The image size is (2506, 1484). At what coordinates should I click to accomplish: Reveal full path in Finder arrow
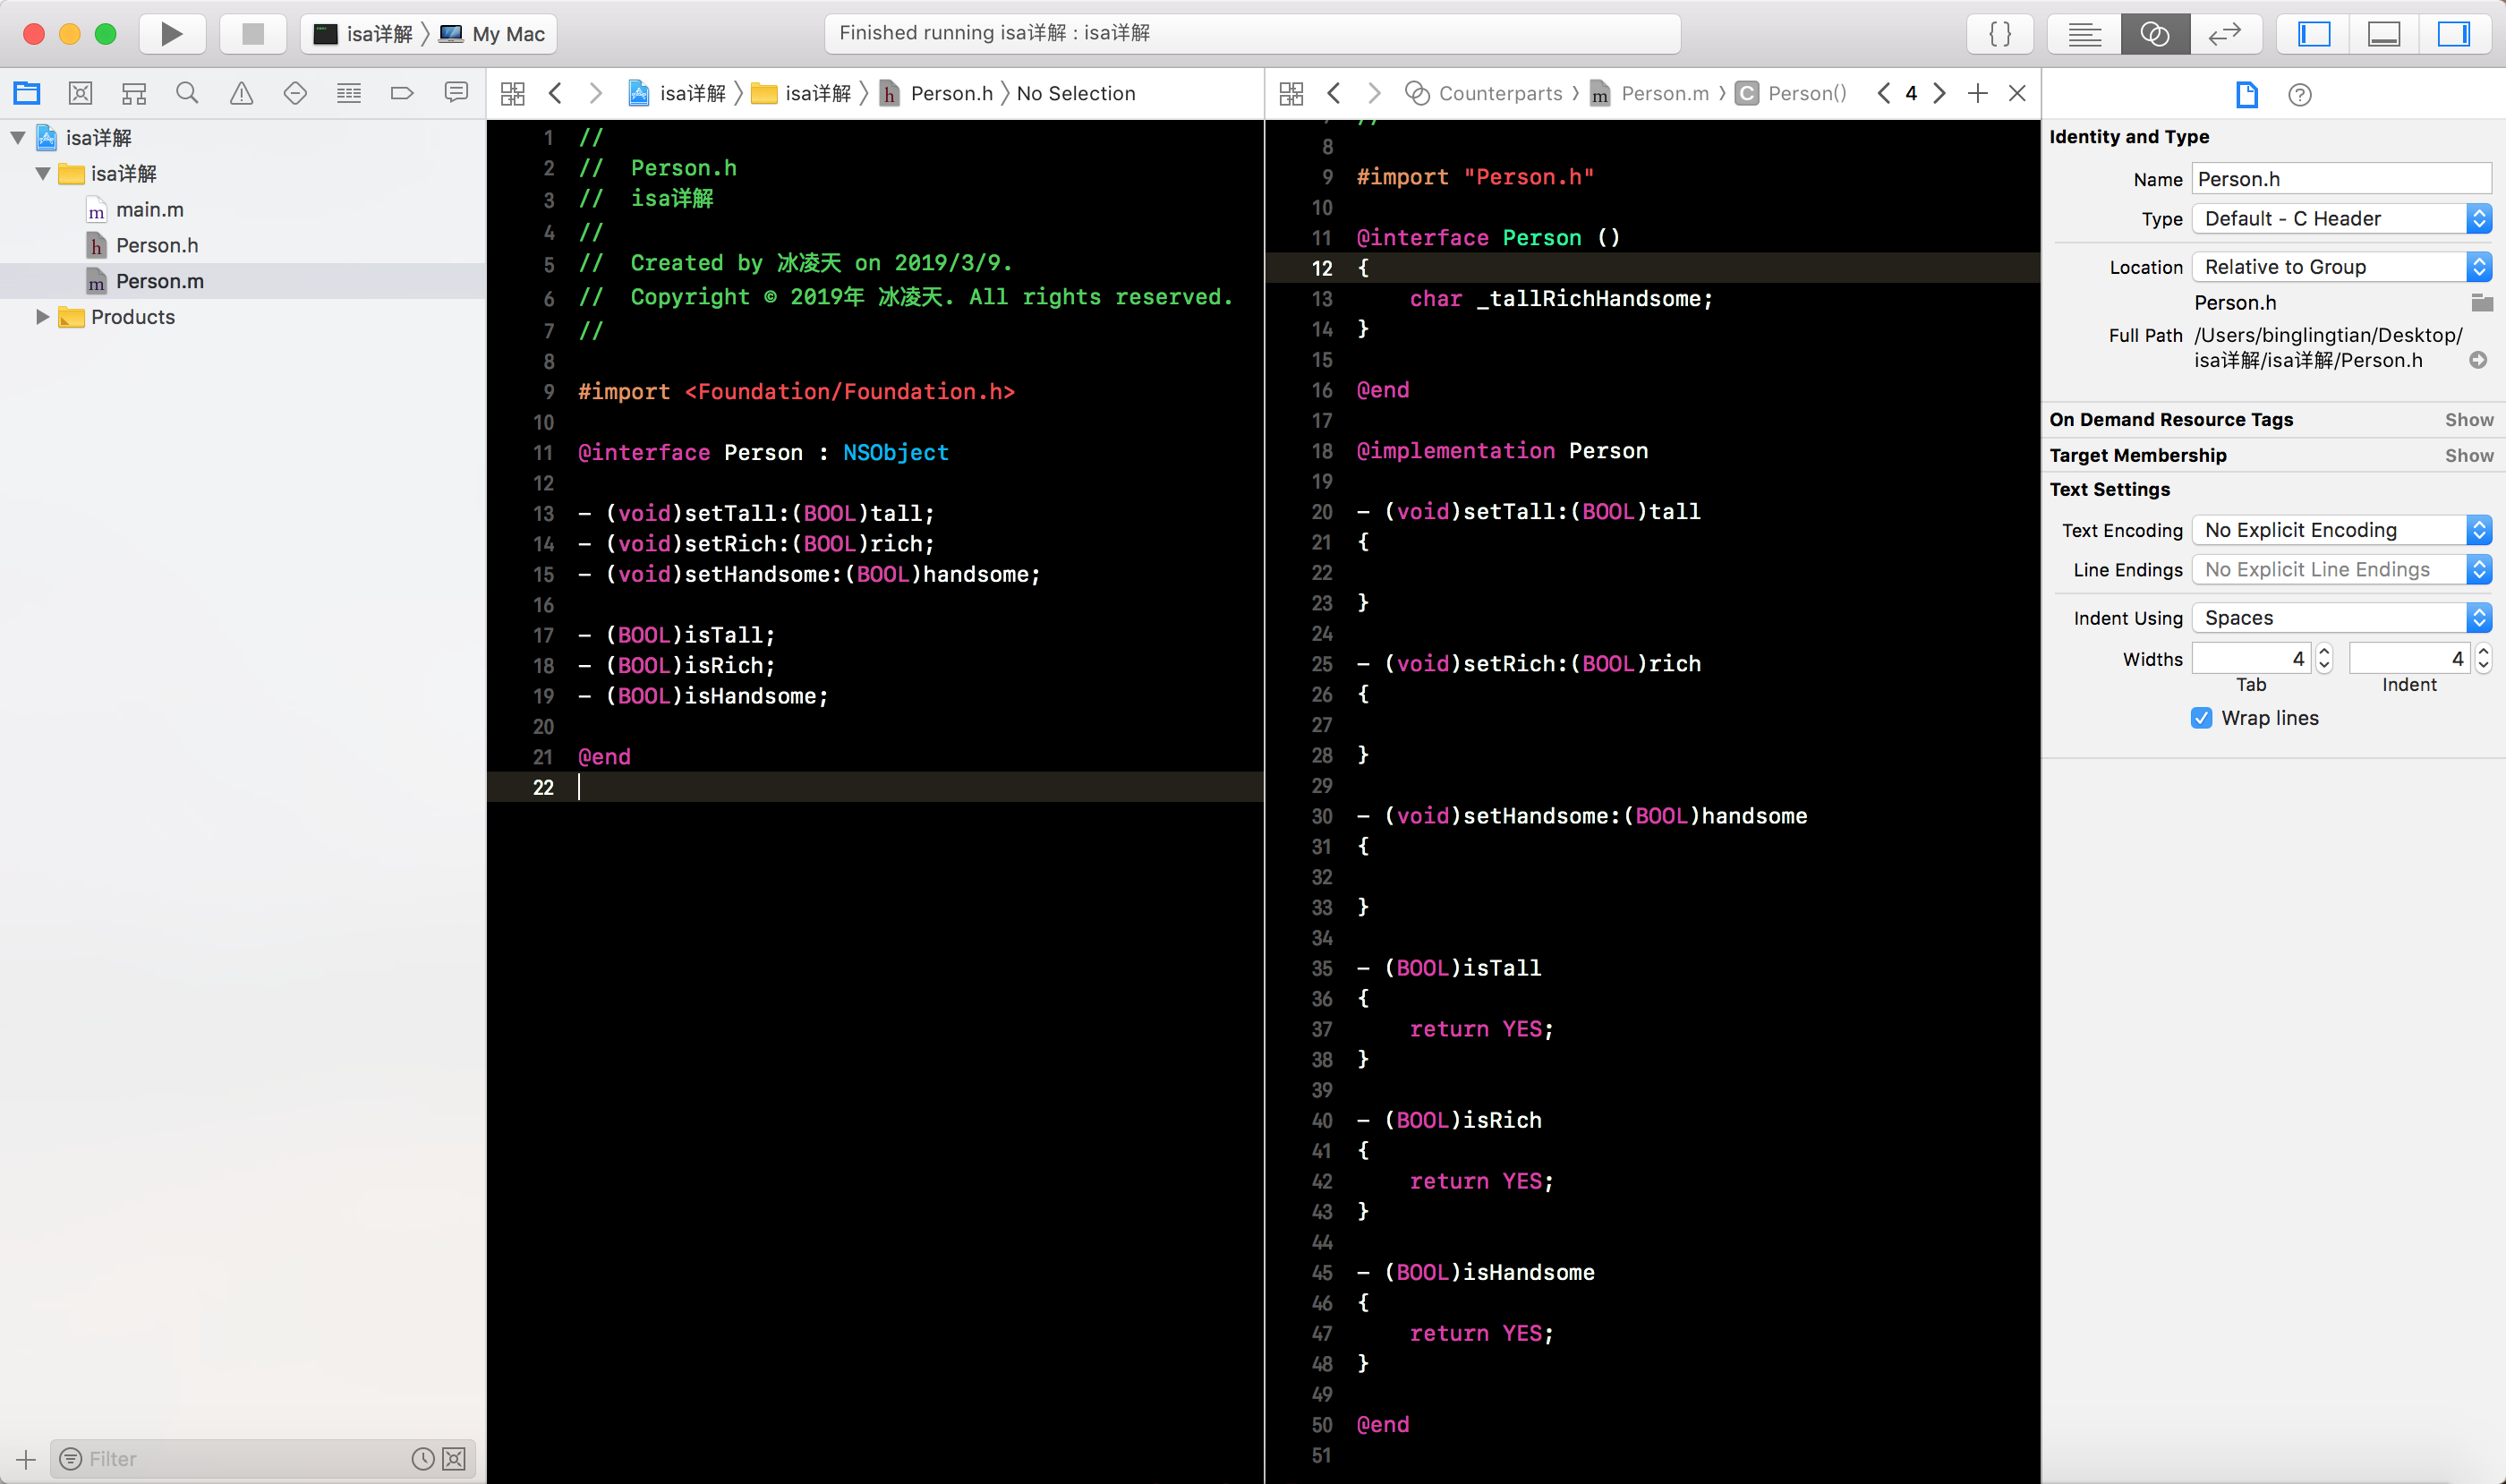[x=2478, y=360]
